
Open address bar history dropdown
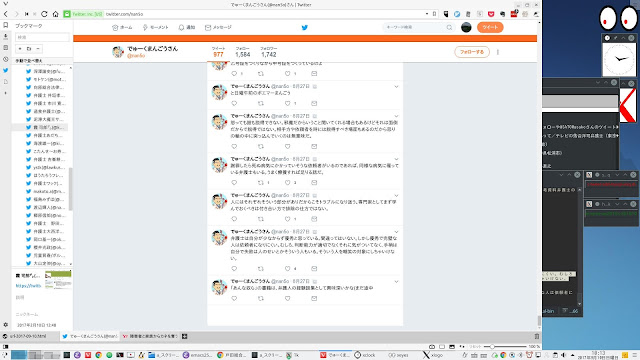[427, 14]
